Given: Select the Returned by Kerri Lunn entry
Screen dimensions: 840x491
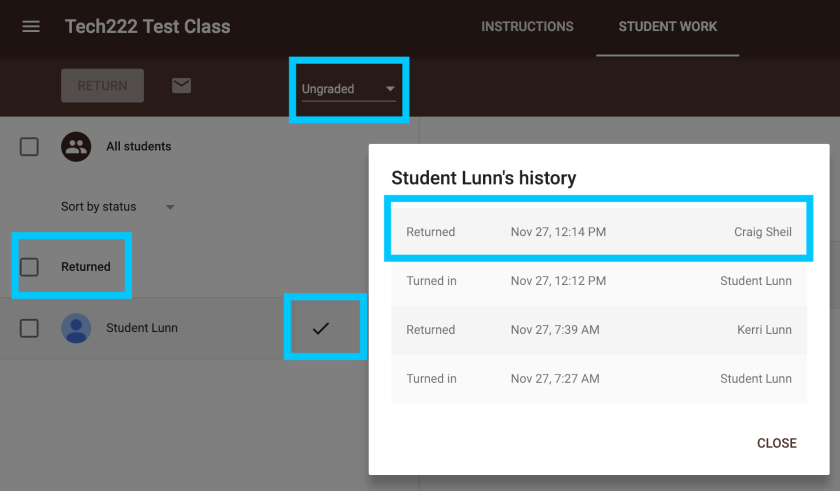Looking at the screenshot, I should coord(598,330).
